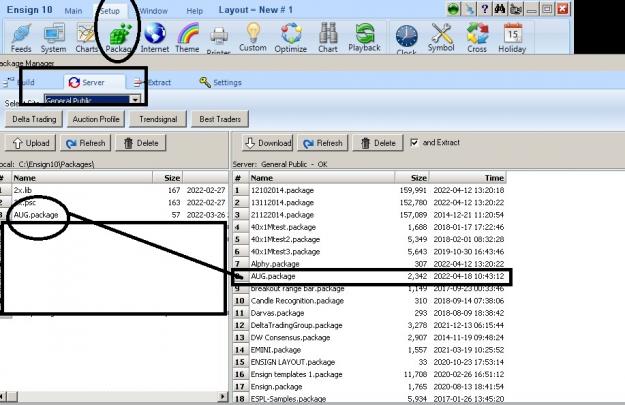
Task: Switch to the Extract tab
Action: click(x=152, y=83)
